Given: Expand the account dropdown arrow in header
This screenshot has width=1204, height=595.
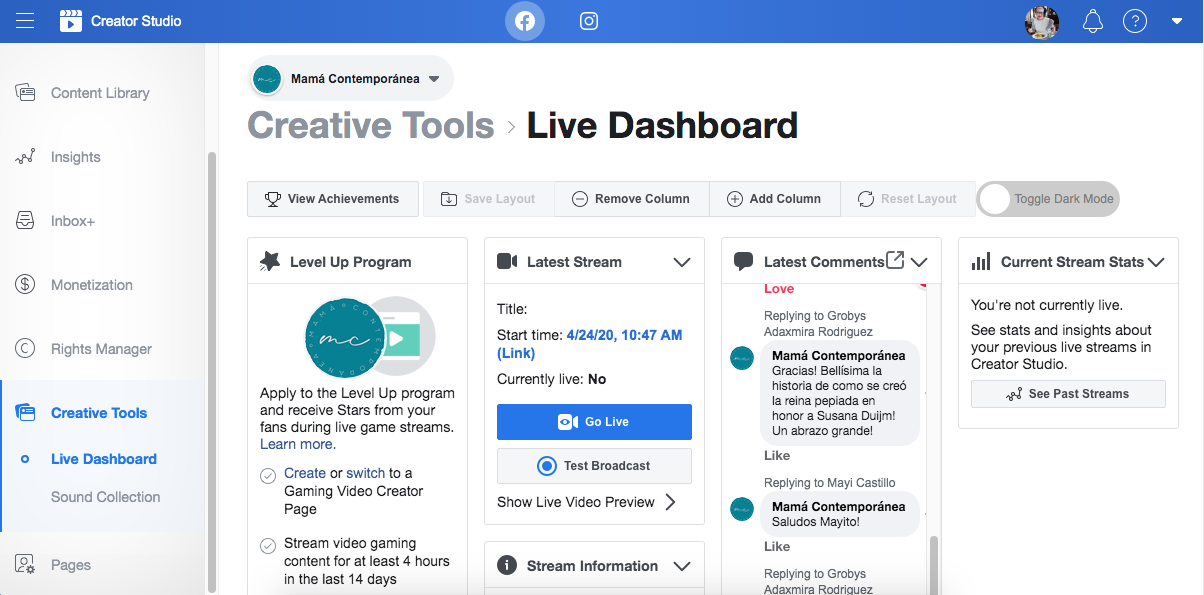Looking at the screenshot, I should tap(1176, 21).
